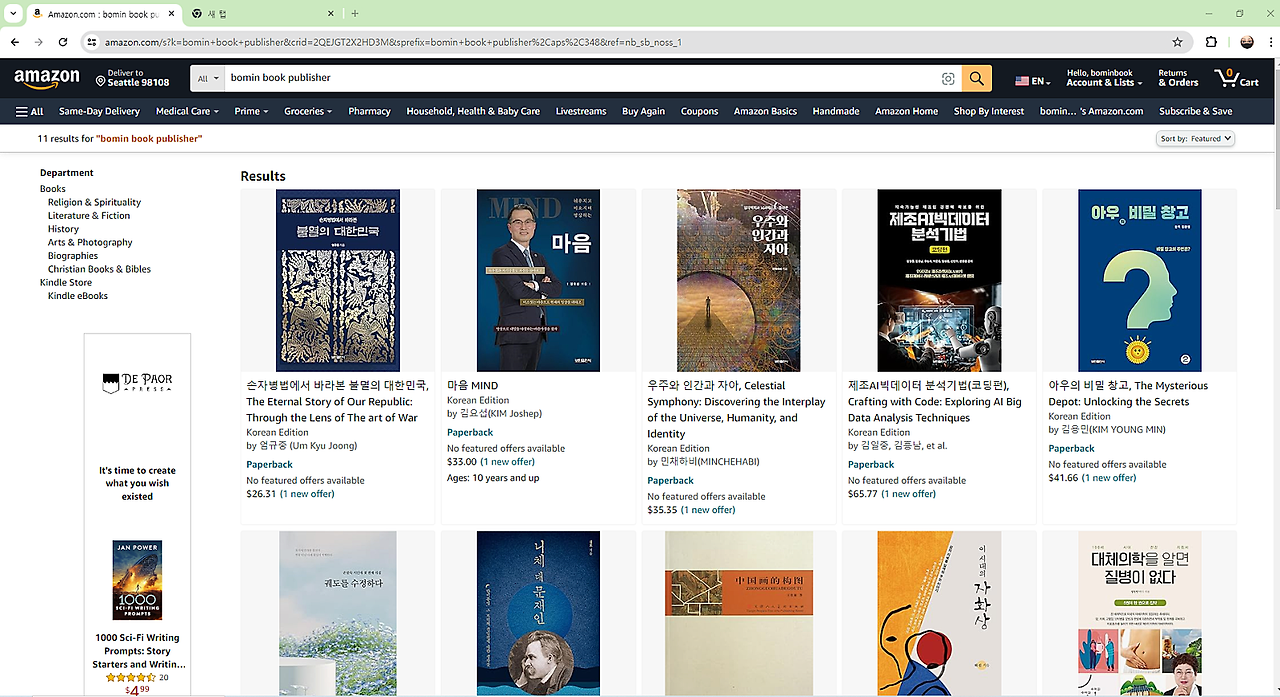Filter by Christian Books & Bibles

point(99,269)
